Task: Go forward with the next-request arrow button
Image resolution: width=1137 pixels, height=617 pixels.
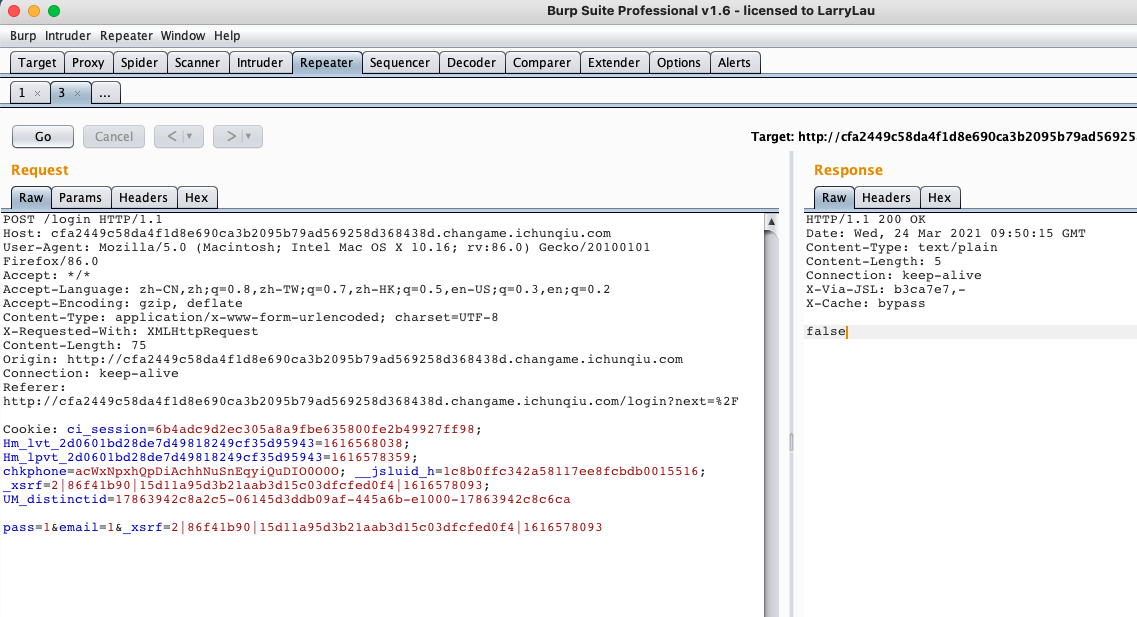Action: (x=231, y=136)
